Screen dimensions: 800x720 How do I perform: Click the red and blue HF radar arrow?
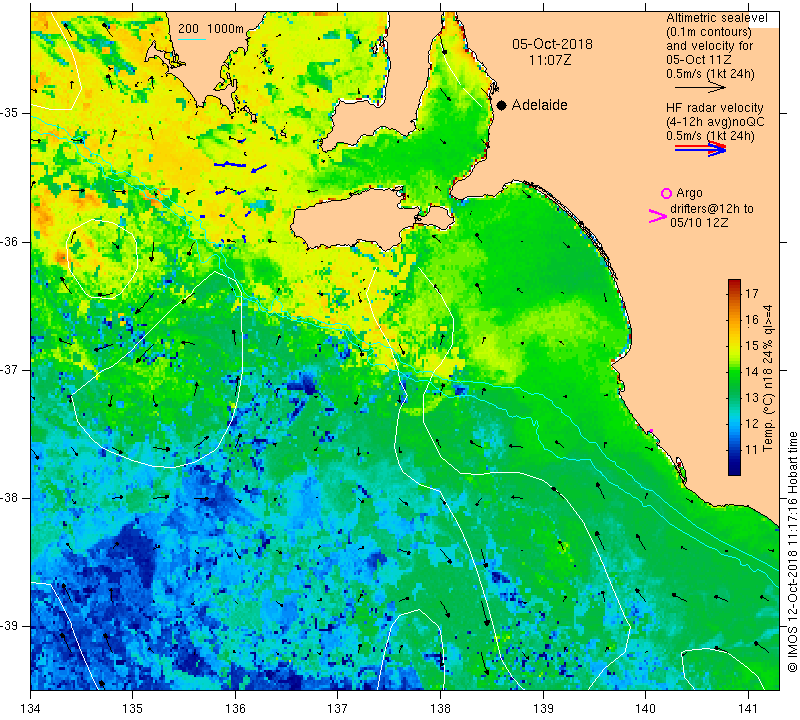tap(700, 148)
